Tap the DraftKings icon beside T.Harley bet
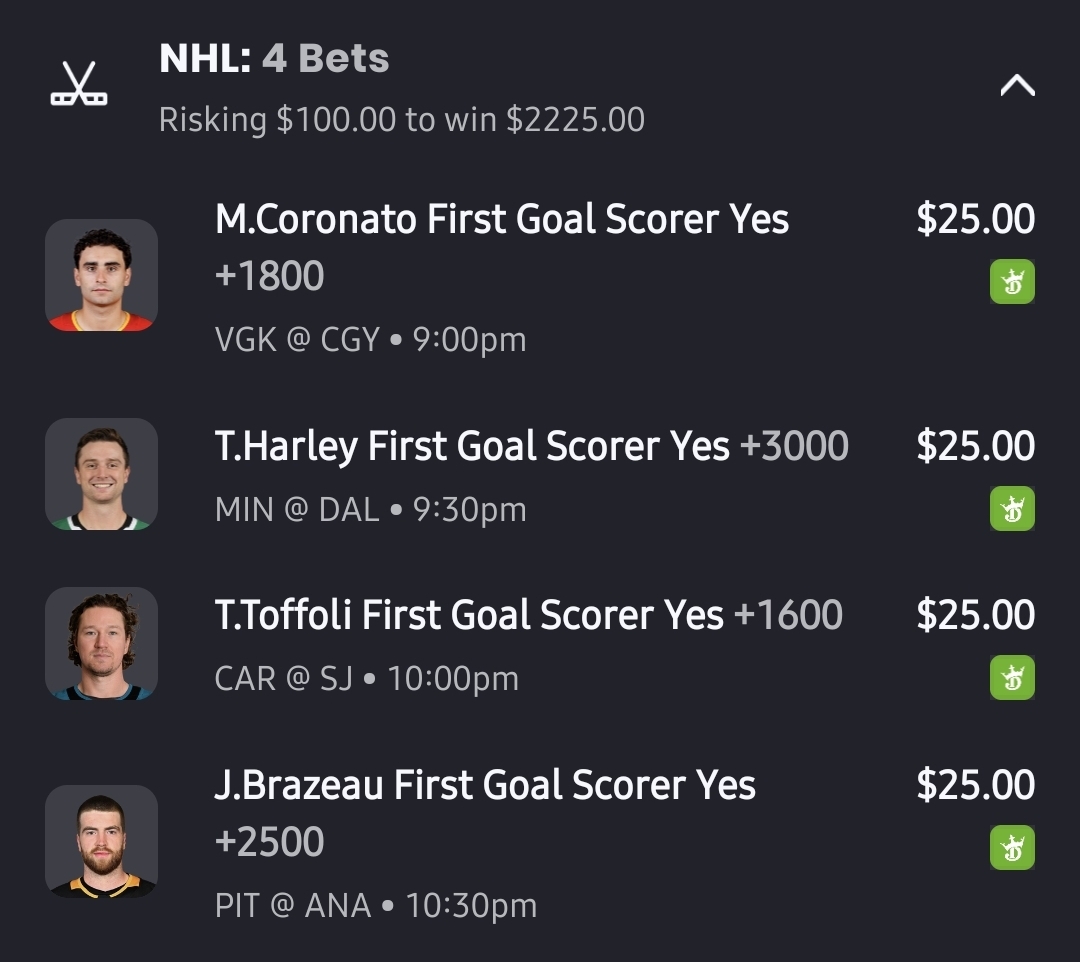Image resolution: width=1080 pixels, height=962 pixels. (1012, 508)
